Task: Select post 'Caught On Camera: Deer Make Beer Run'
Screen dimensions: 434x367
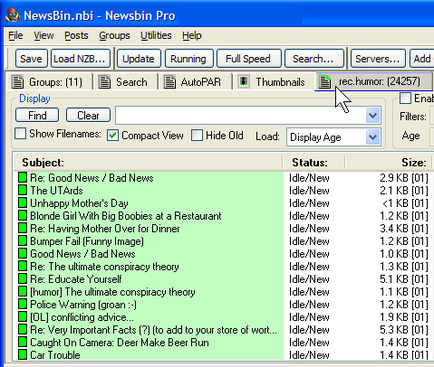Action: click(120, 342)
